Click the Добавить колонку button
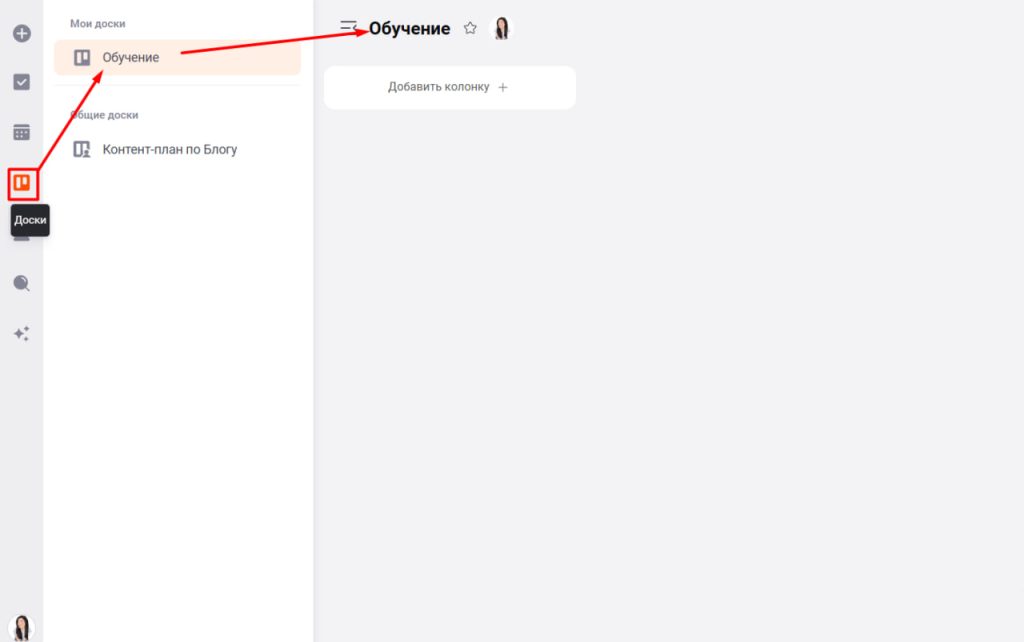 (x=449, y=88)
